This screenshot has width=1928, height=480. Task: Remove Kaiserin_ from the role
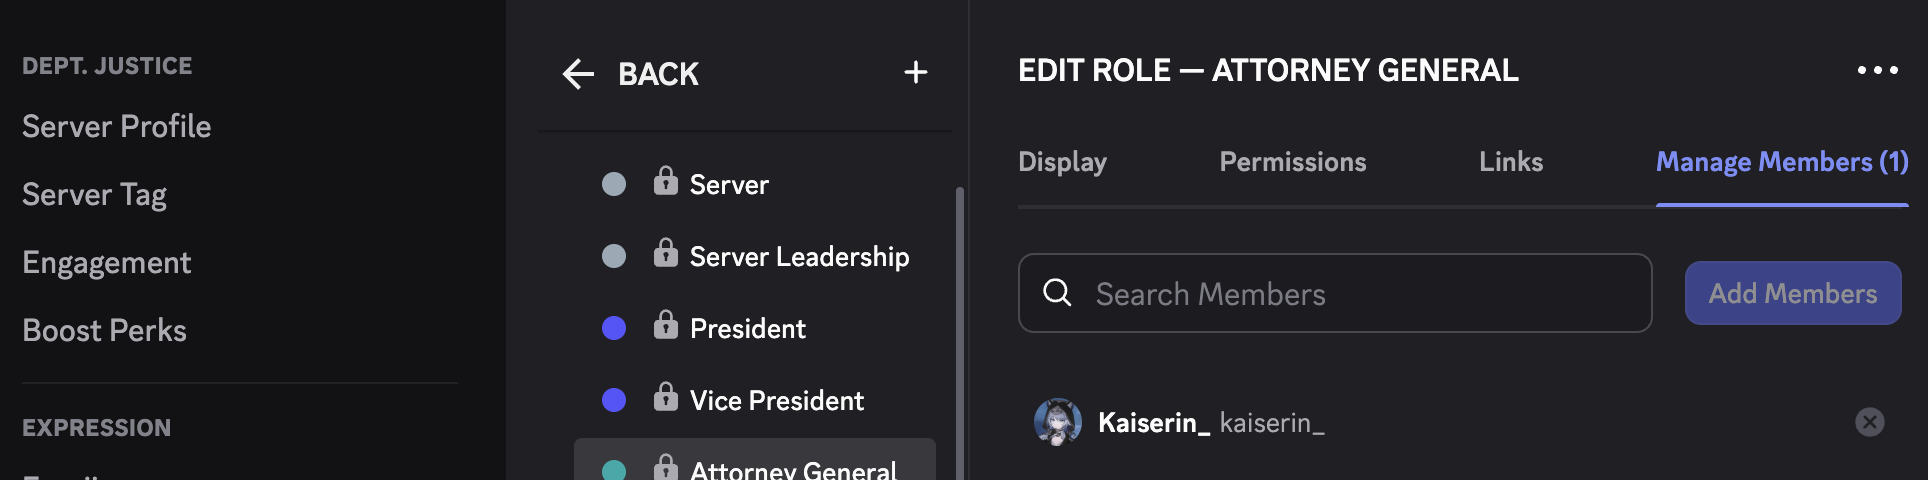pos(1869,422)
